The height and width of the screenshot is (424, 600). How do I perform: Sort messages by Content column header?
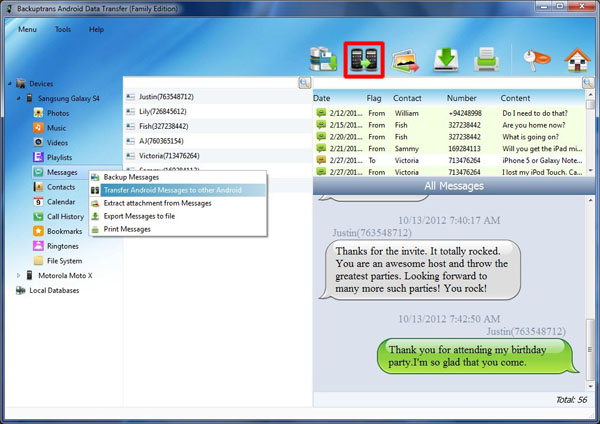[x=515, y=98]
